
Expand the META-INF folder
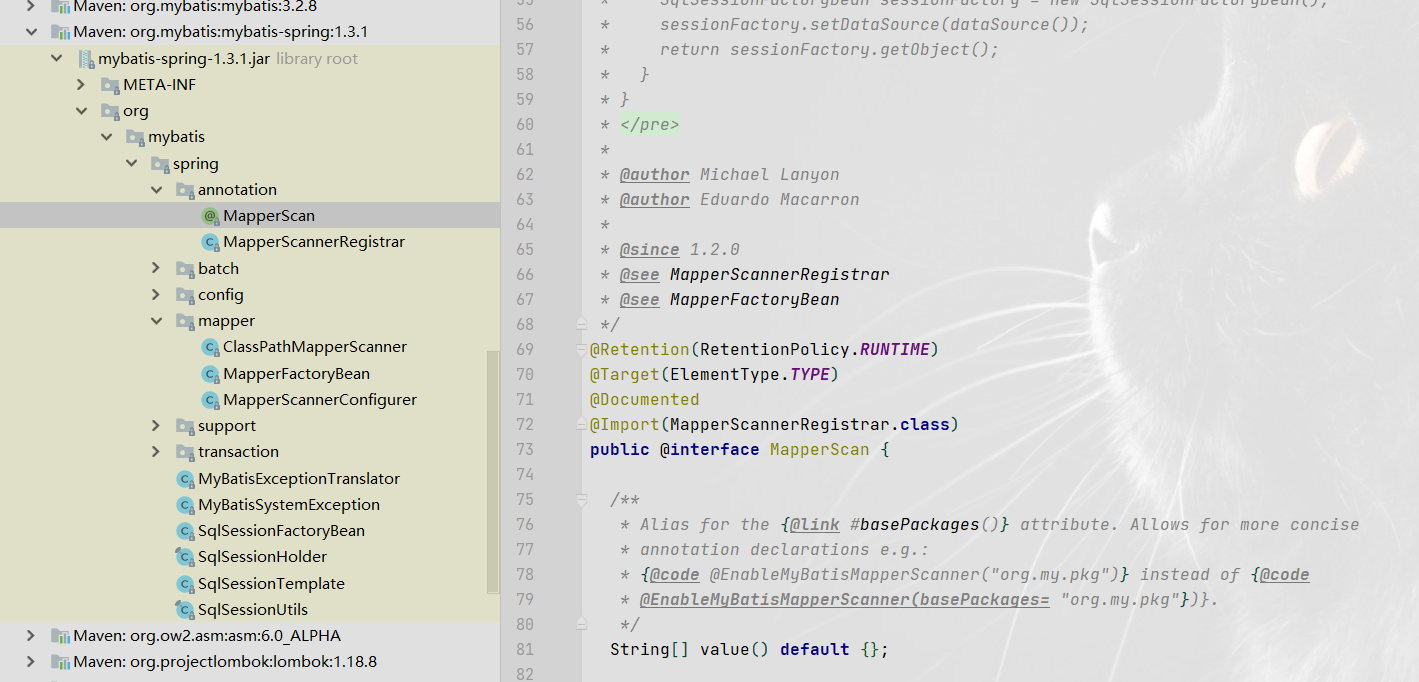(x=81, y=85)
